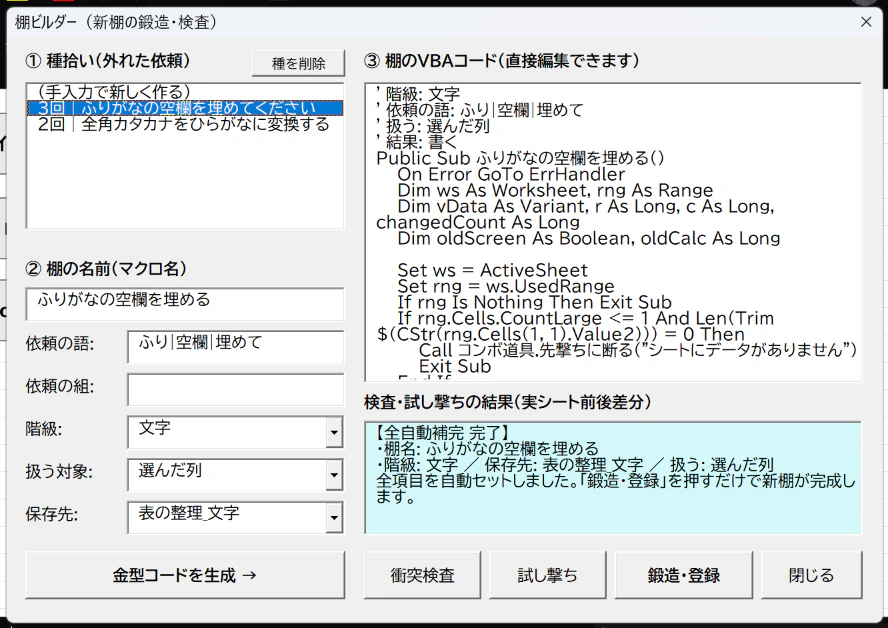Click the 選んだ列 value in 扱う対象 combo
This screenshot has height=628, width=888.
(x=170, y=470)
